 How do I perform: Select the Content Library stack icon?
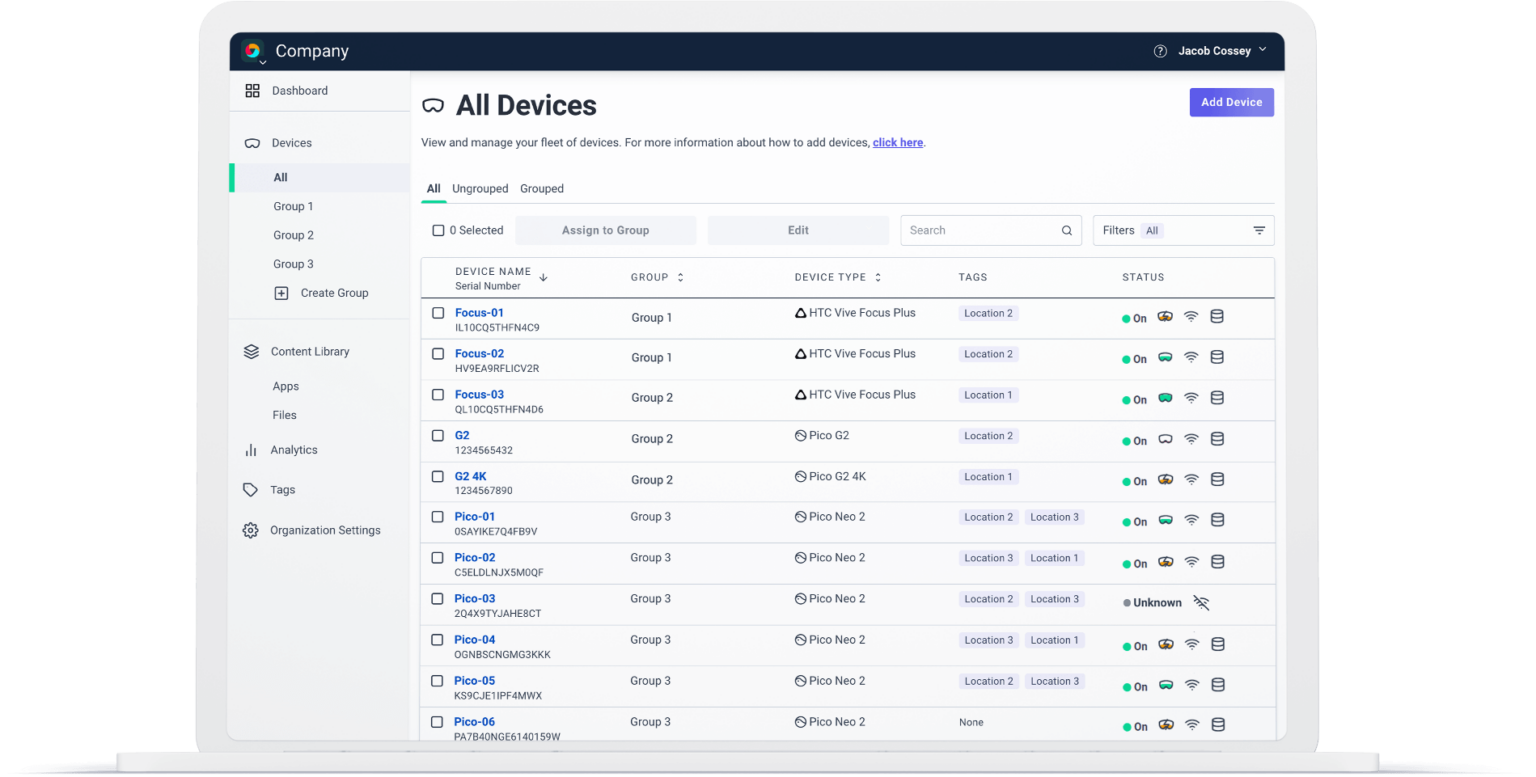(x=250, y=351)
